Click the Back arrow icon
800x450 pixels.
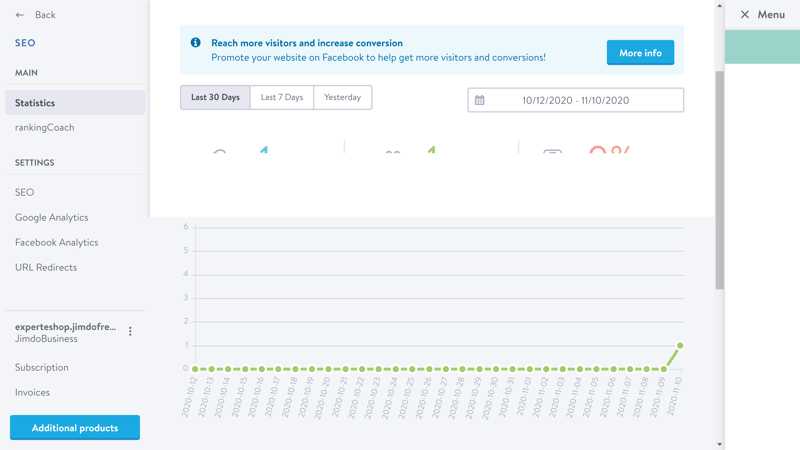pos(20,15)
